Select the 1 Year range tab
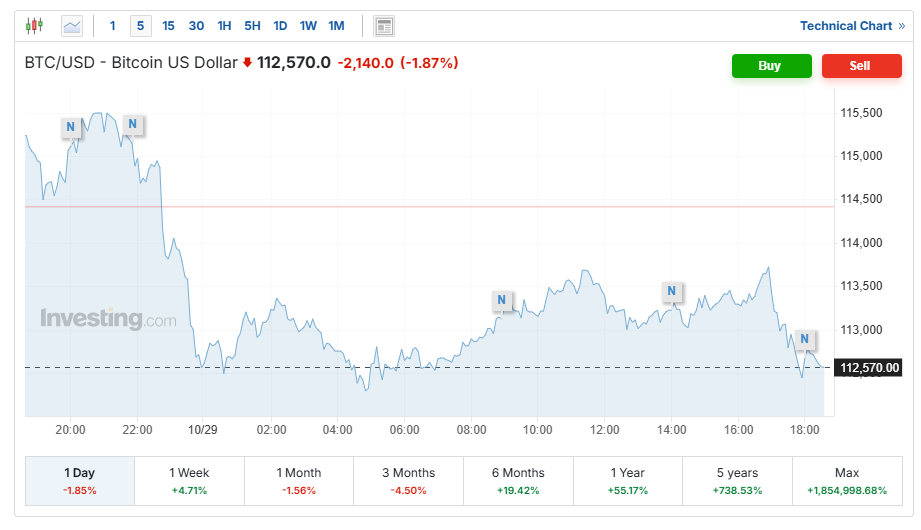The image size is (921, 530). (628, 481)
